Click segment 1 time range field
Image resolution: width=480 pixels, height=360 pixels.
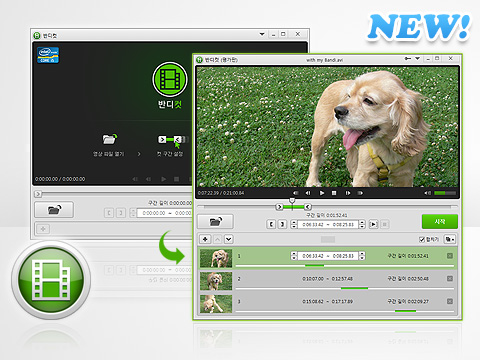tap(328, 256)
